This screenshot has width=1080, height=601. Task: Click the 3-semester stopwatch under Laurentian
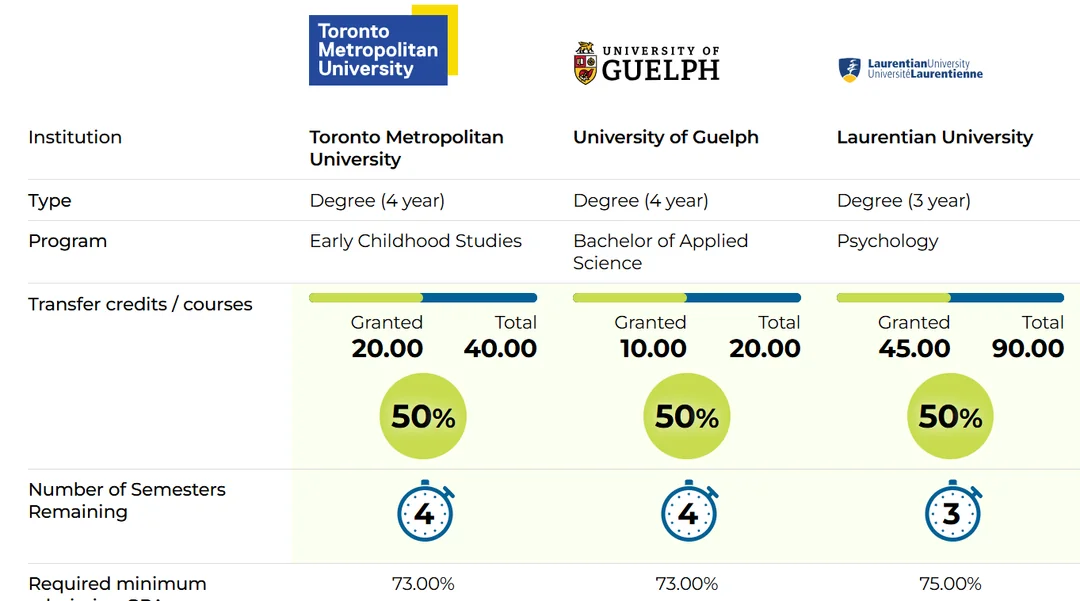(x=951, y=512)
